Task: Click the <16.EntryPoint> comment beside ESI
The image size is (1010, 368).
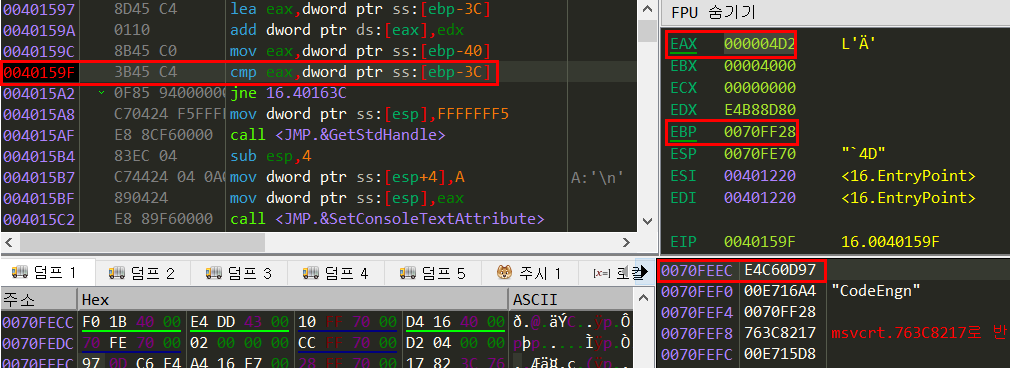Action: (908, 176)
